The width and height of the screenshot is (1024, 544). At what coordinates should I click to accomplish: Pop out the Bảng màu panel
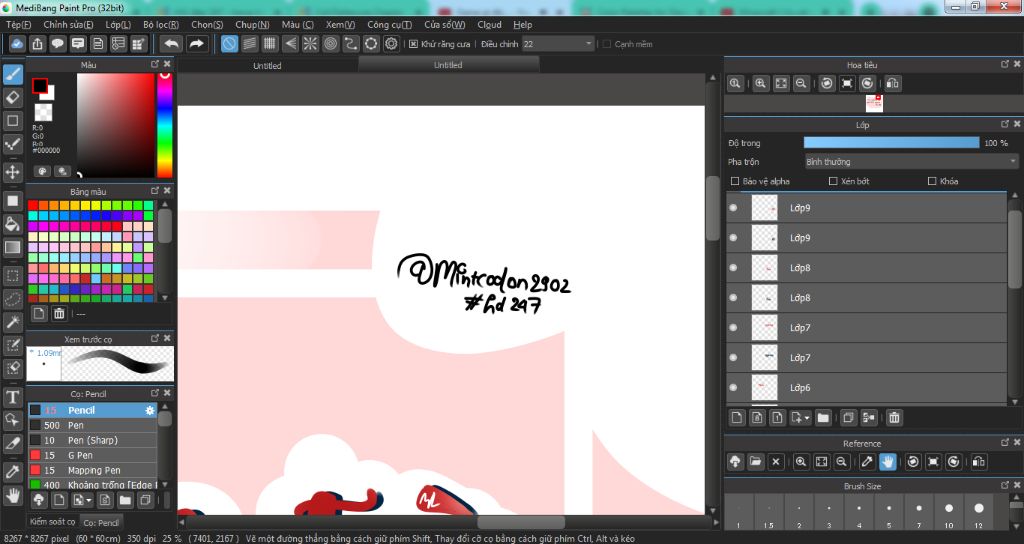[155, 191]
